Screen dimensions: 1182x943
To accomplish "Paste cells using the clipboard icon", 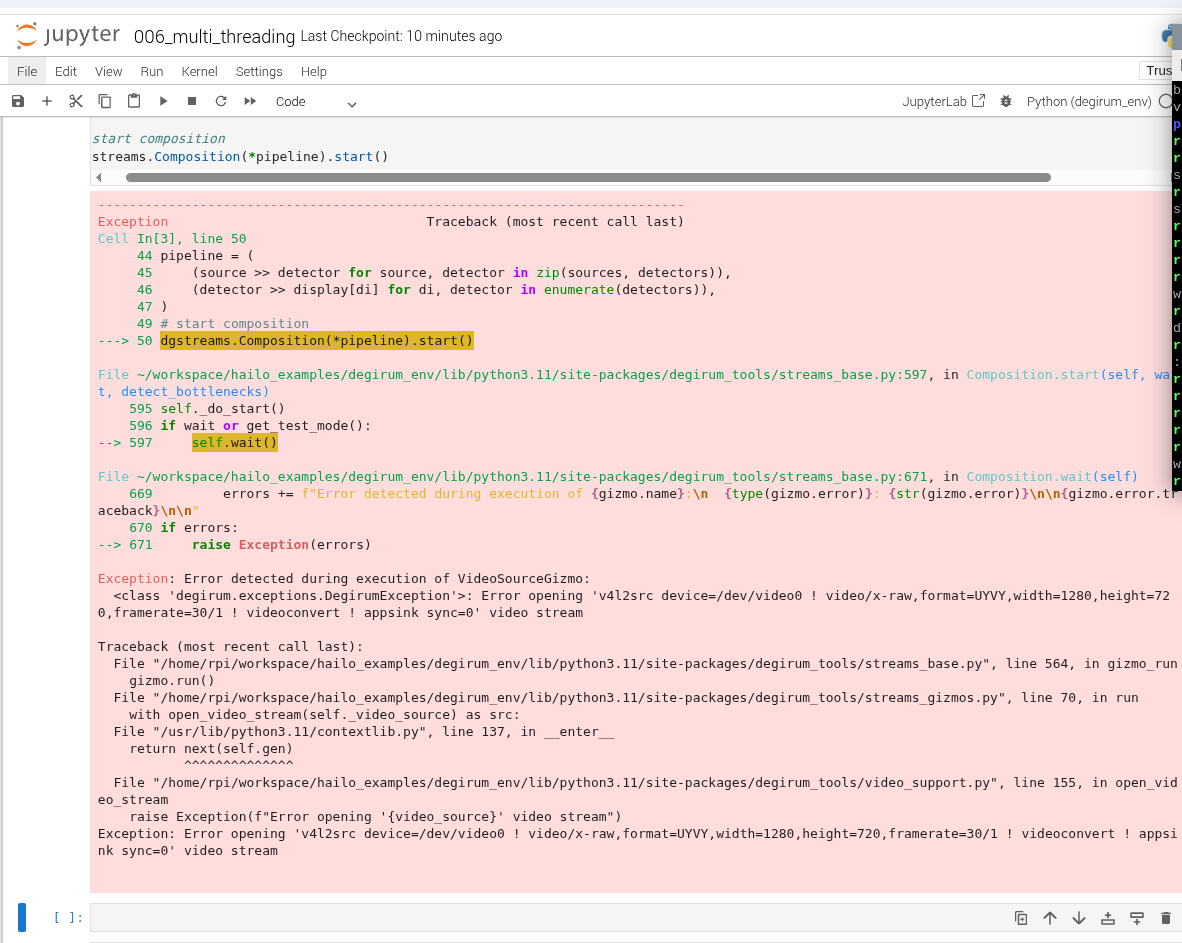I will coord(134,101).
